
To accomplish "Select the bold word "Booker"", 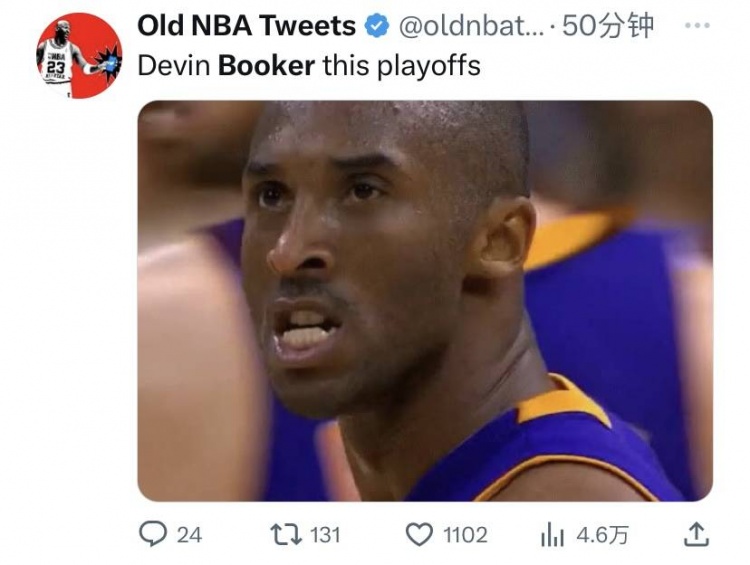I will click(x=266, y=66).
